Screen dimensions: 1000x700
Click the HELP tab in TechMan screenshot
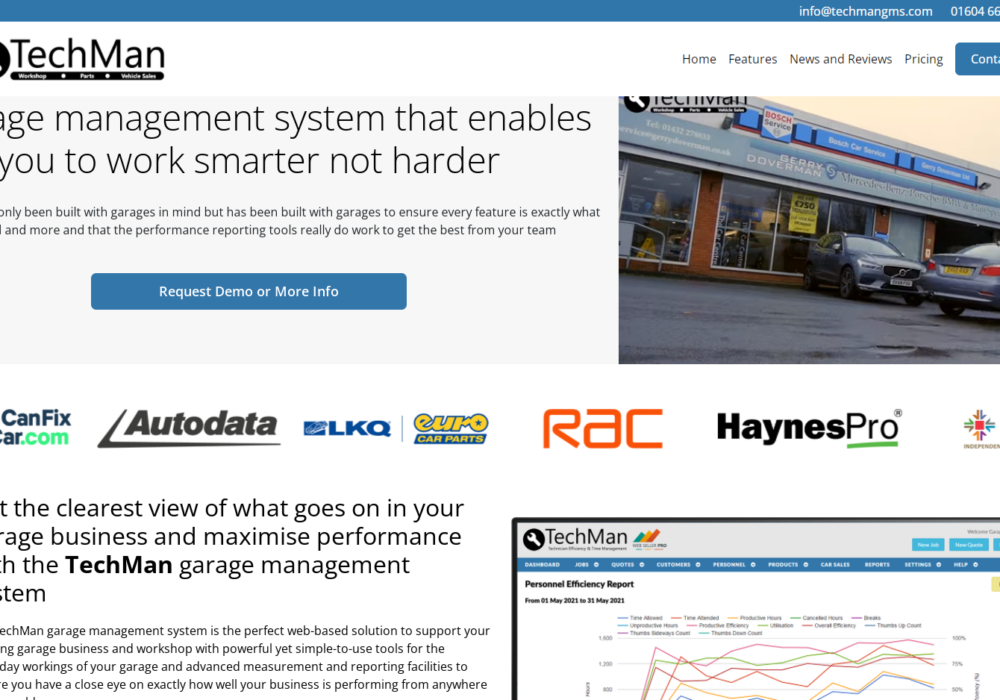(966, 565)
